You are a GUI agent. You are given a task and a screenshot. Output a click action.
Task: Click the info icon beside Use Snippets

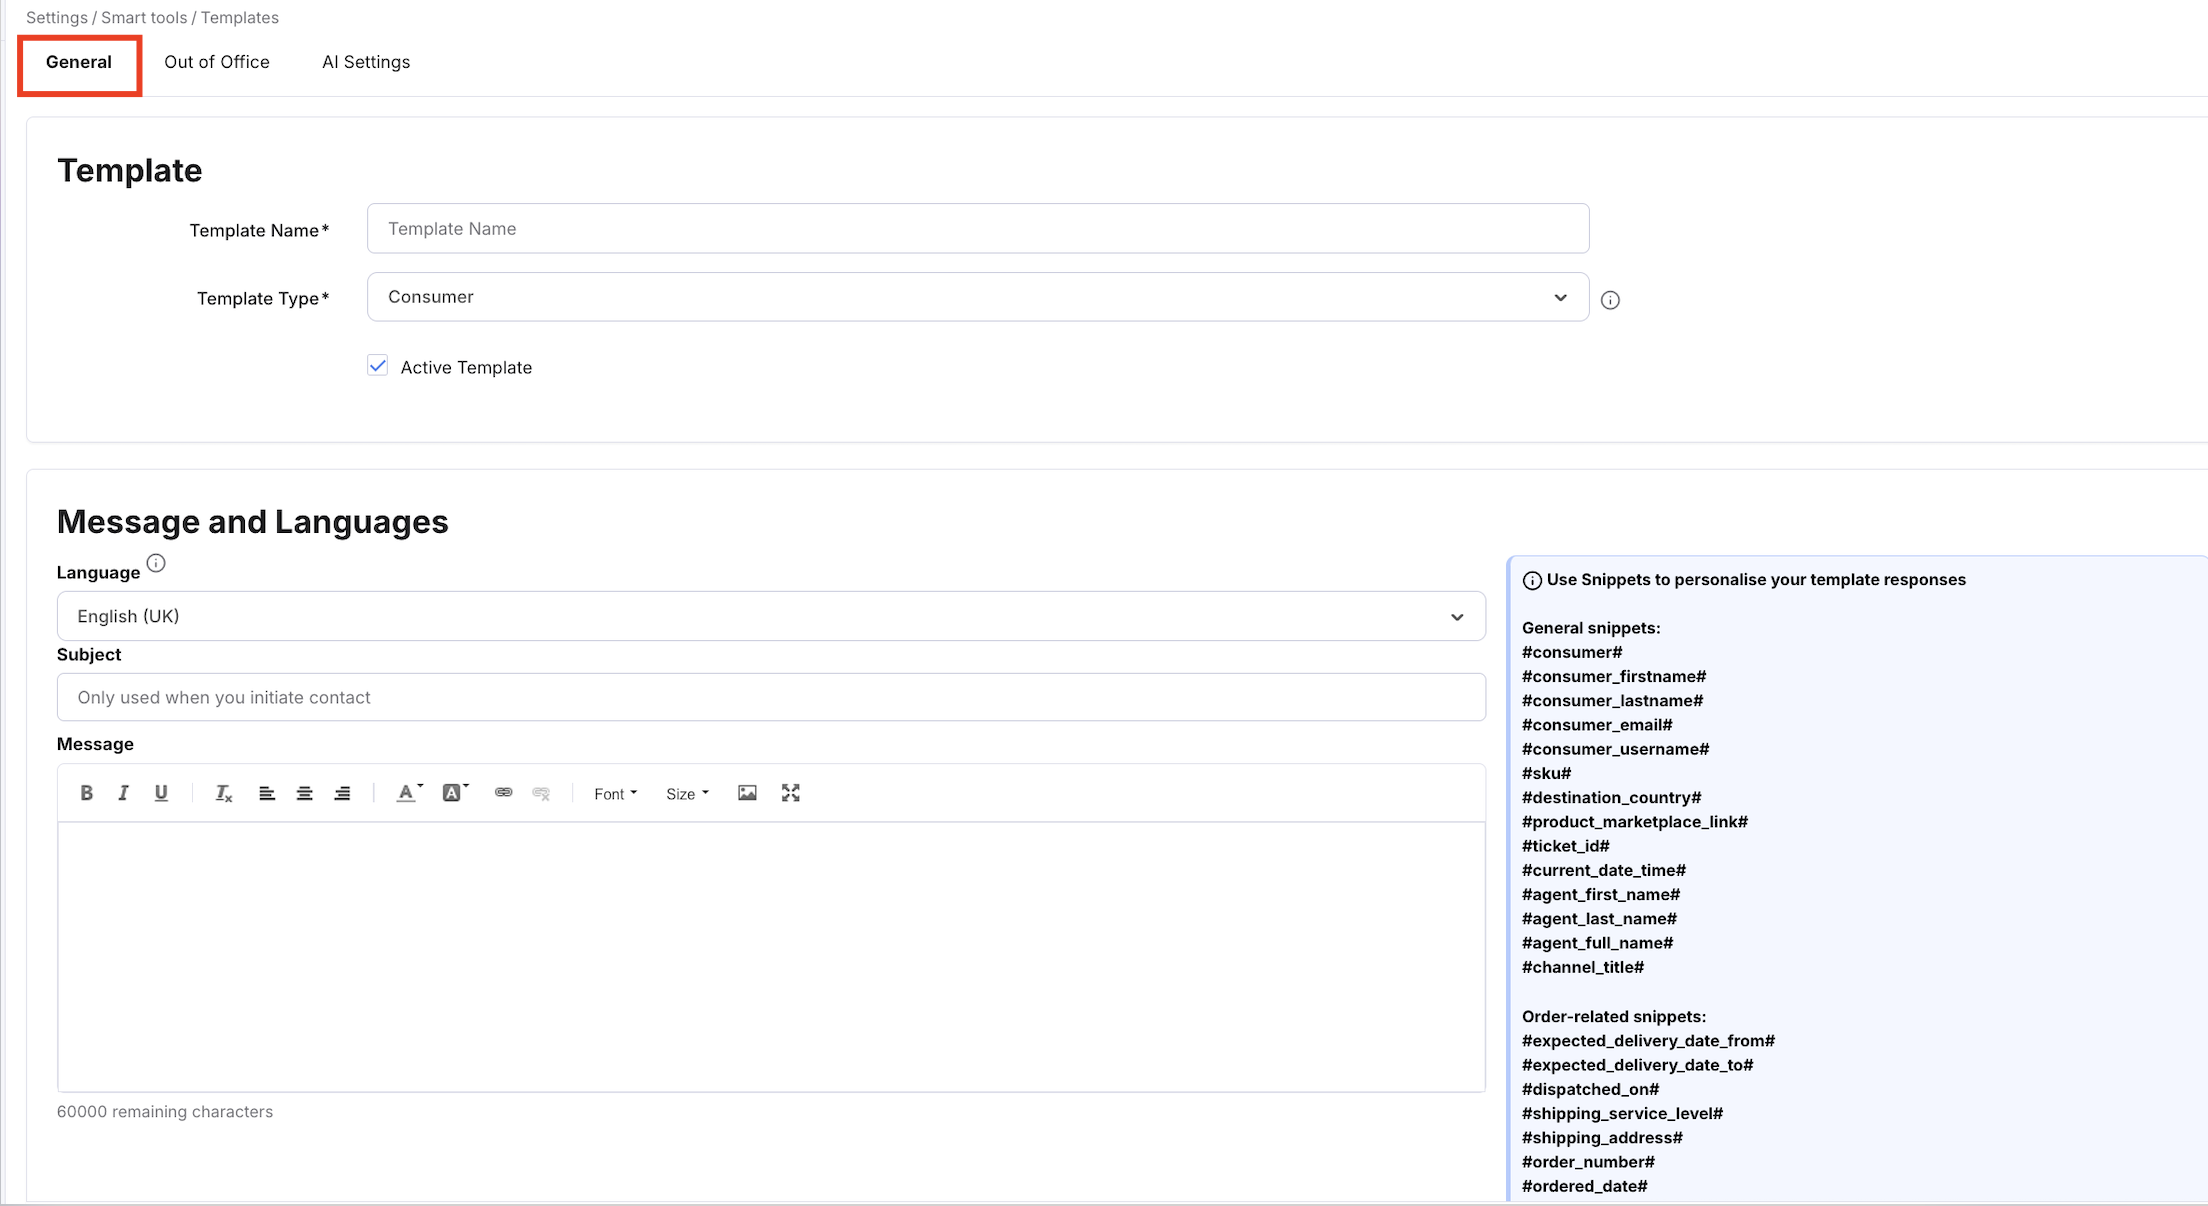[1532, 581]
